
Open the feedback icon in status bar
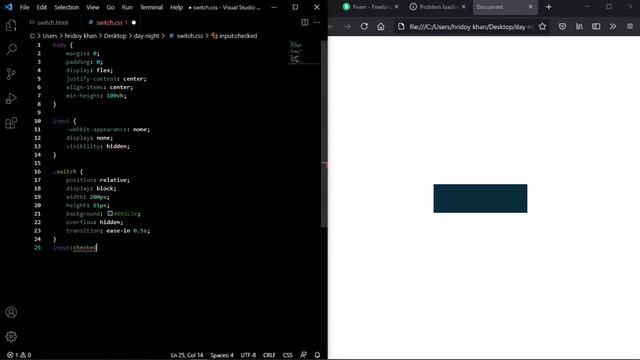pyautogui.click(x=303, y=355)
